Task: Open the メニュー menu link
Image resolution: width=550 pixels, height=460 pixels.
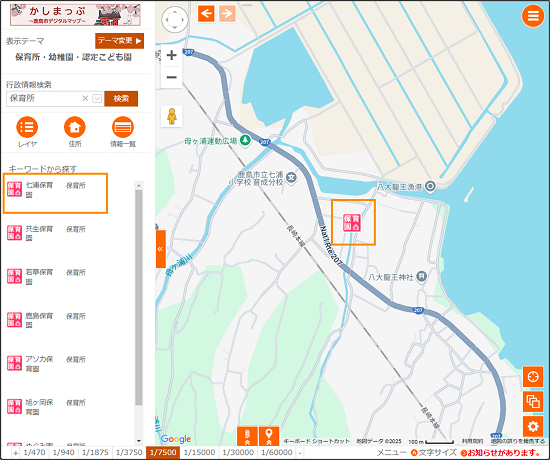Action: click(x=391, y=453)
